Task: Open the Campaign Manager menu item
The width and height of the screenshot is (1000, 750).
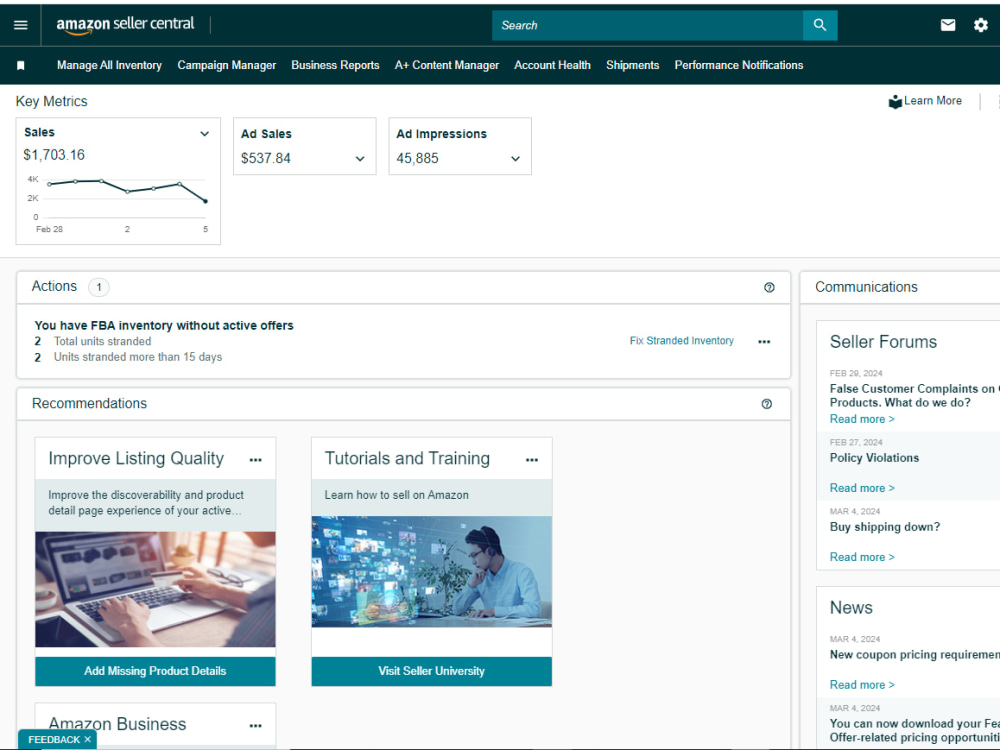Action: (x=226, y=65)
